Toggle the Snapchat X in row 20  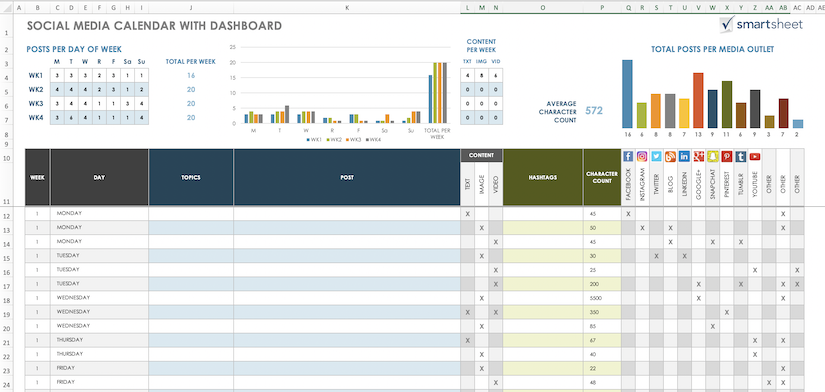(x=712, y=326)
